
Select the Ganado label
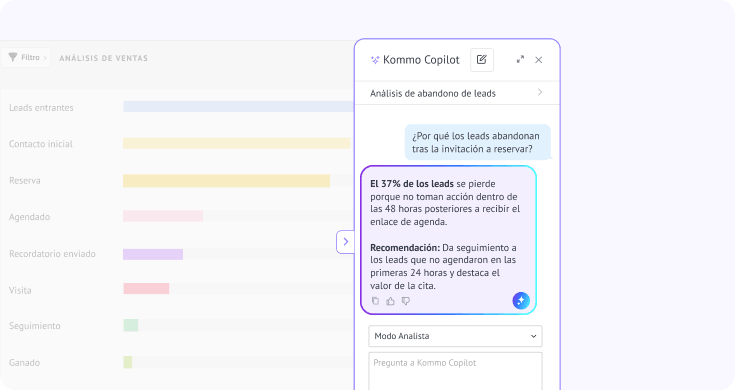24,362
